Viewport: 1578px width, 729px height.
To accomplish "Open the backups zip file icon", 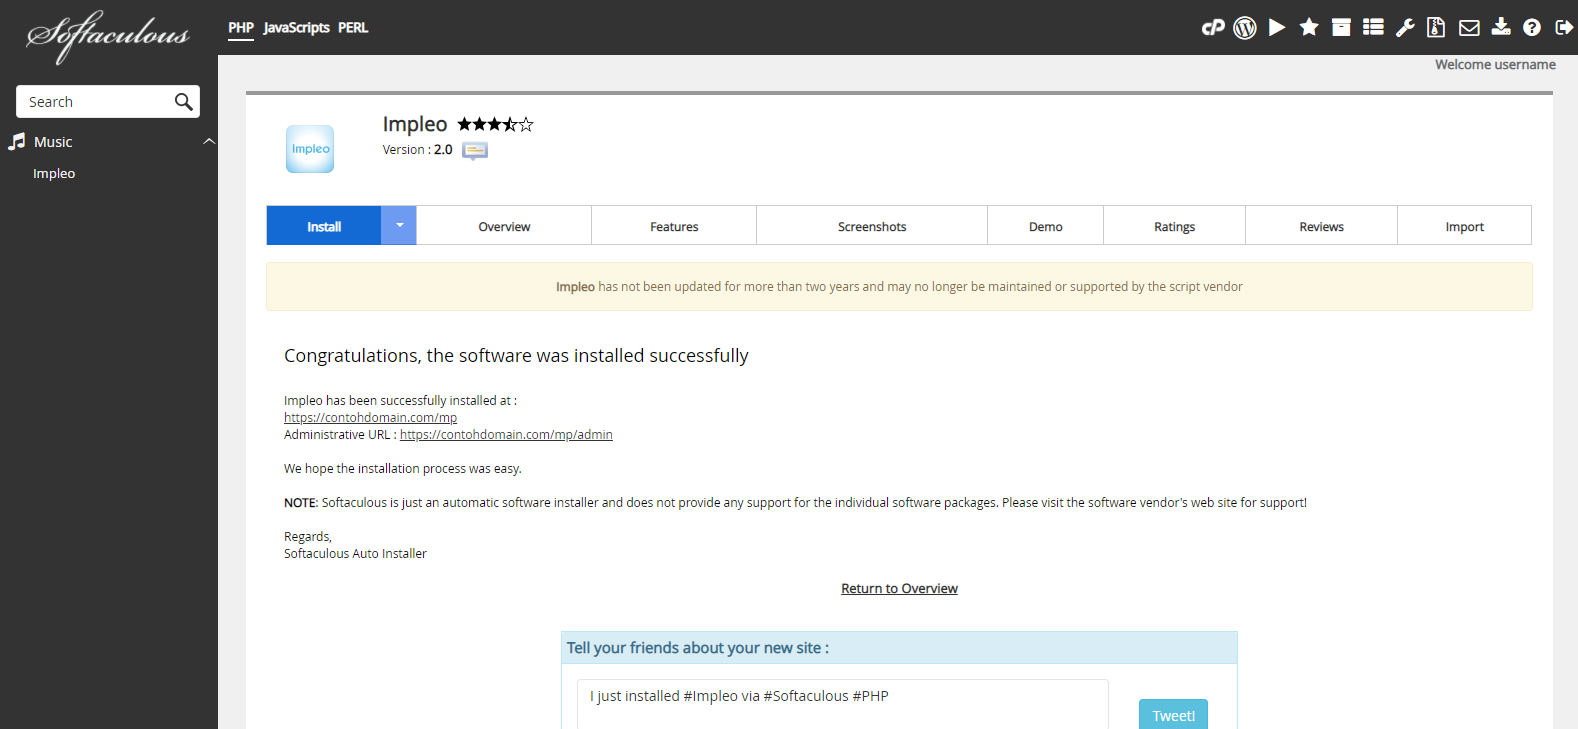I will point(1436,28).
